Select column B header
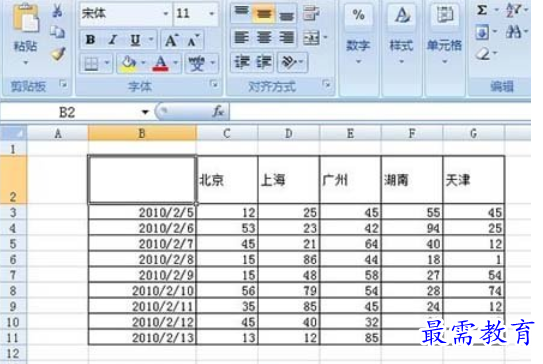 (142, 133)
